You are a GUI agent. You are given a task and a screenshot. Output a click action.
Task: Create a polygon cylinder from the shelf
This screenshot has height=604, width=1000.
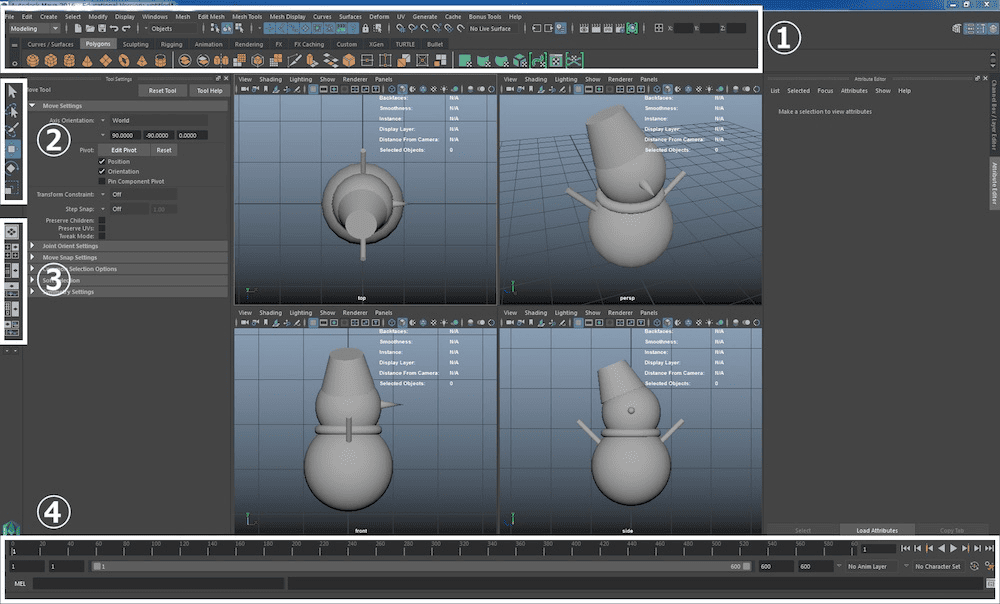click(x=70, y=61)
